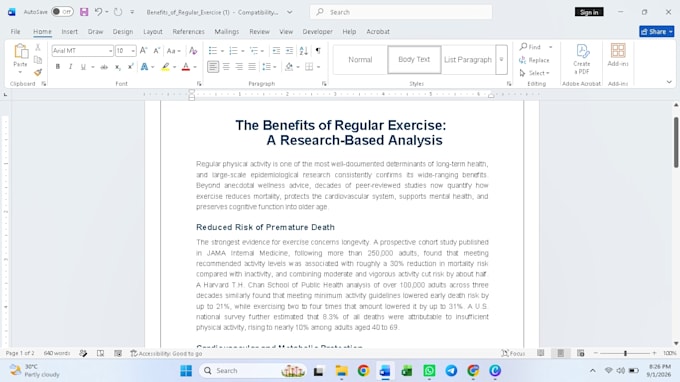This screenshot has height=382, width=680.
Task: Center align the paragraph
Action: point(226,67)
